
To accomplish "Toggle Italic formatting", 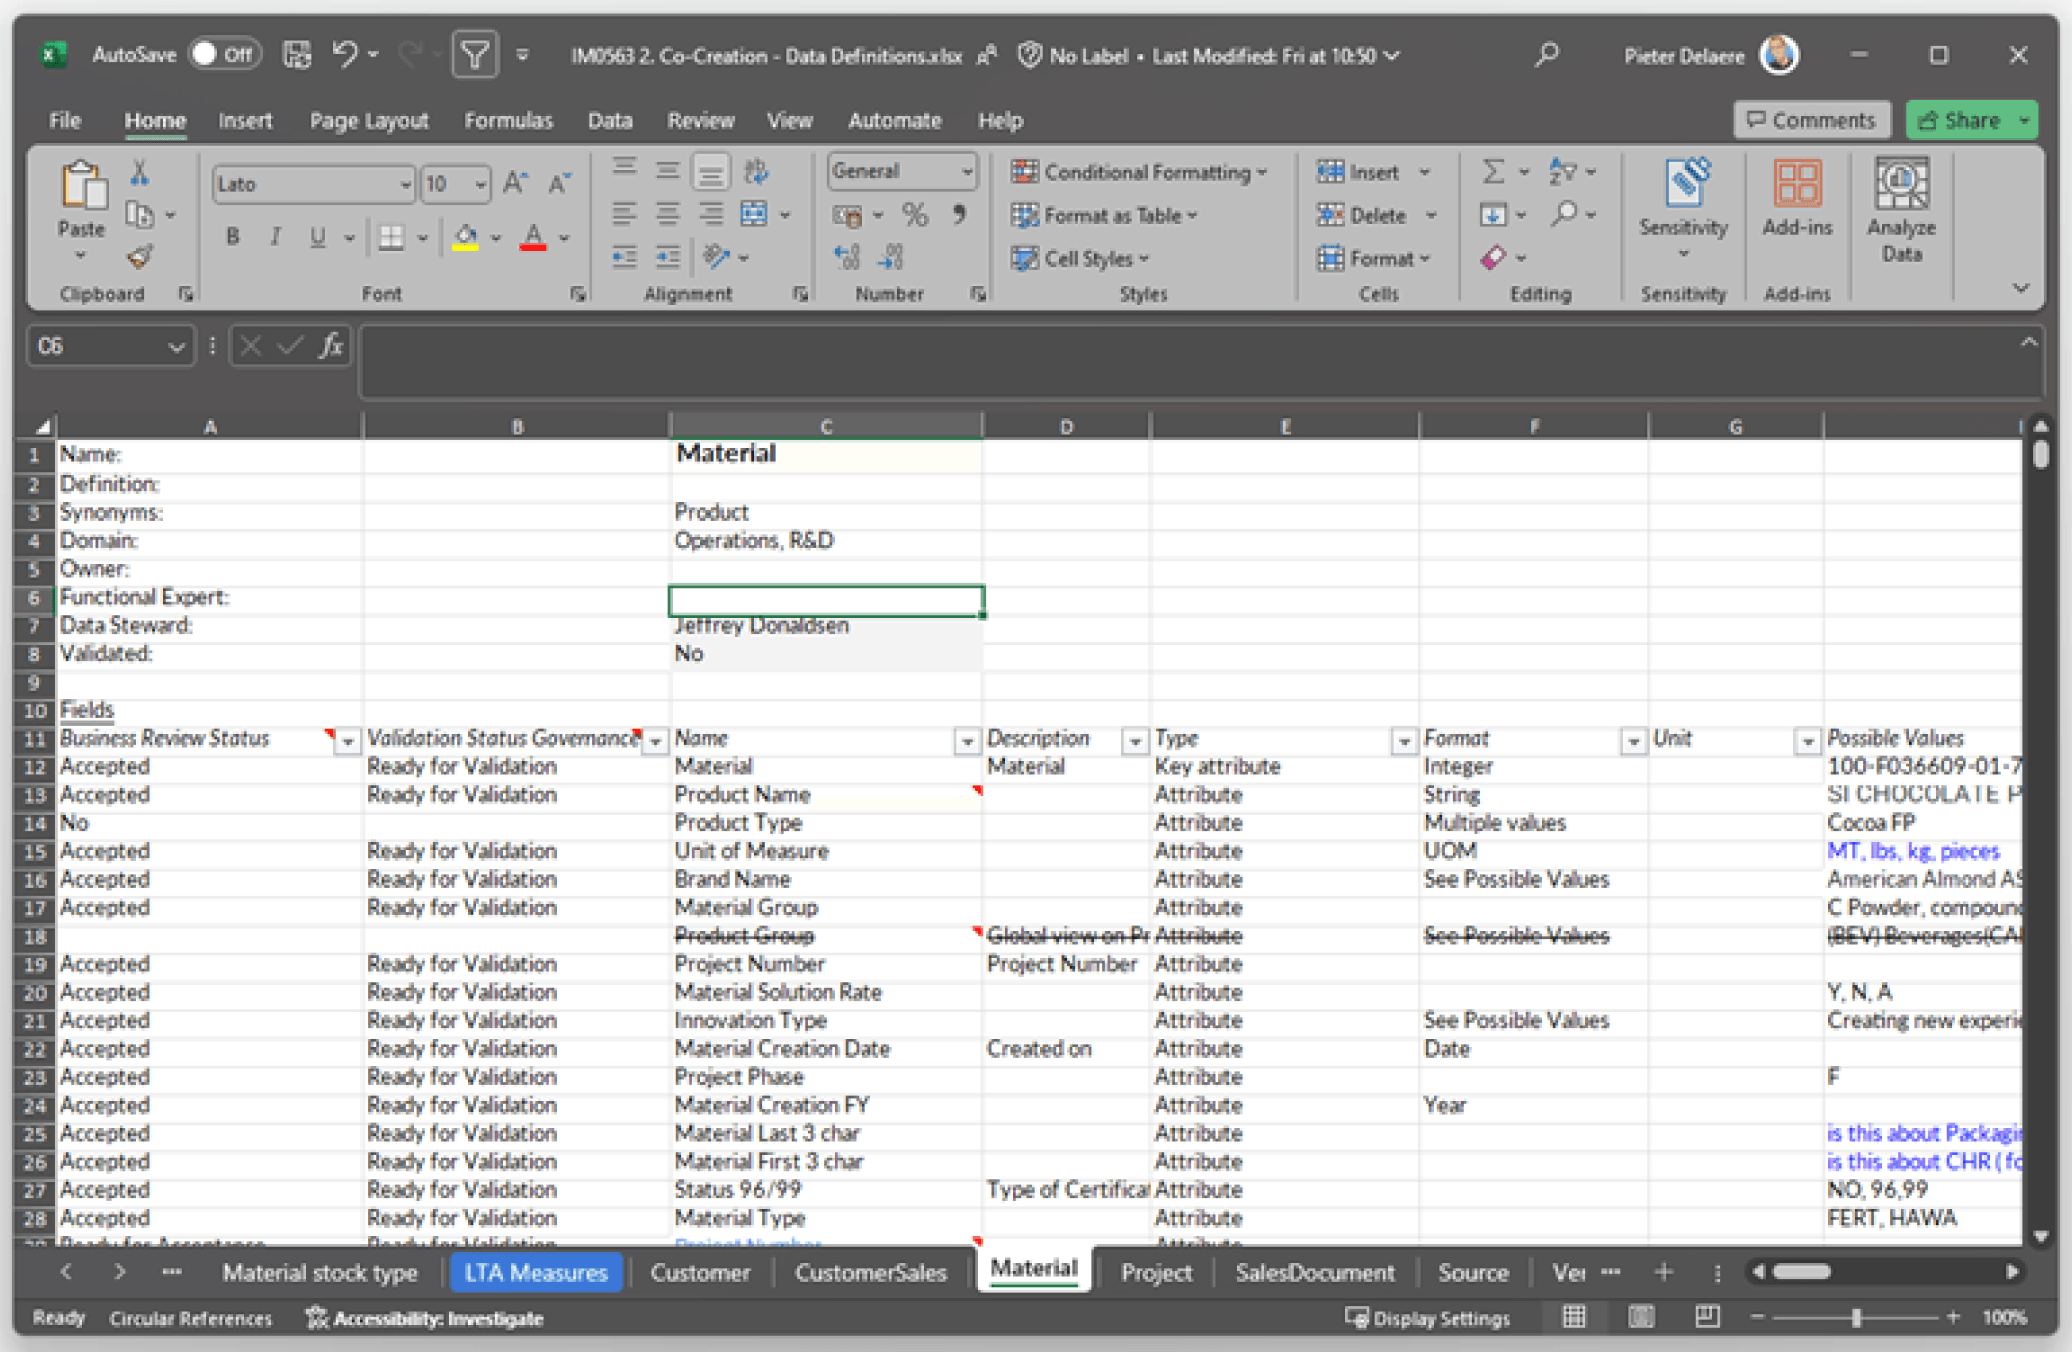I will pyautogui.click(x=275, y=237).
